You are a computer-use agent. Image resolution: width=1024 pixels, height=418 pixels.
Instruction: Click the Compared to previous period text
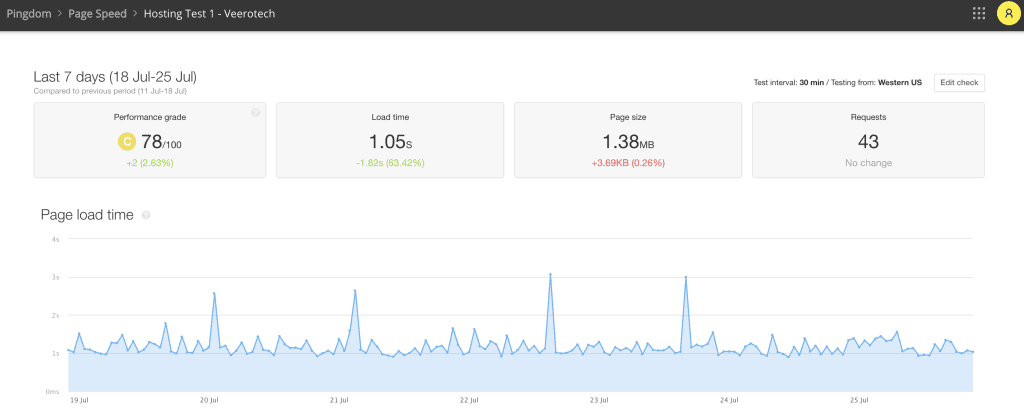pos(110,91)
